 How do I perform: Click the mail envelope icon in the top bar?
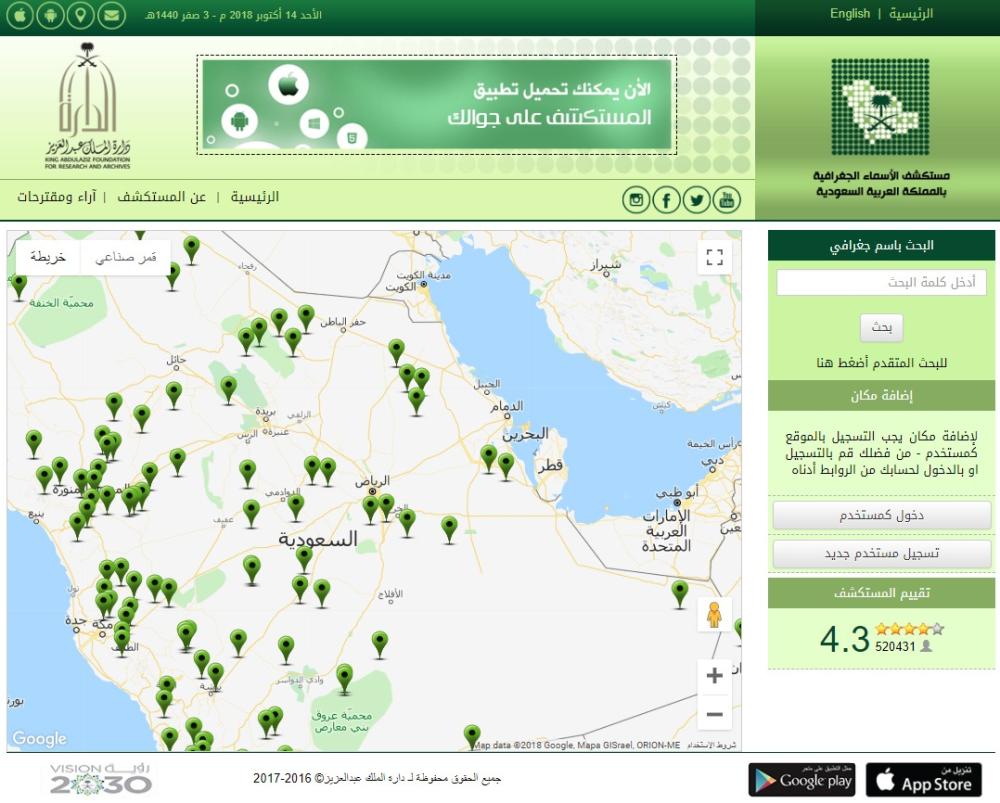pyautogui.click(x=111, y=16)
